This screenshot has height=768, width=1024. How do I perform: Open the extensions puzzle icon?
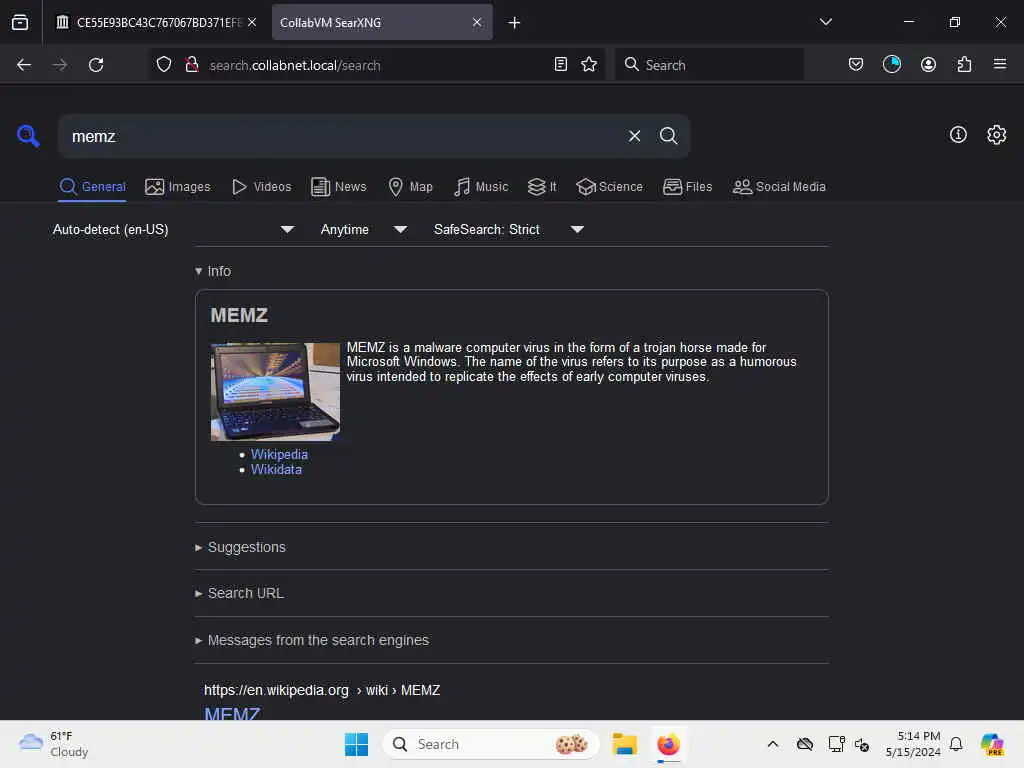(964, 65)
